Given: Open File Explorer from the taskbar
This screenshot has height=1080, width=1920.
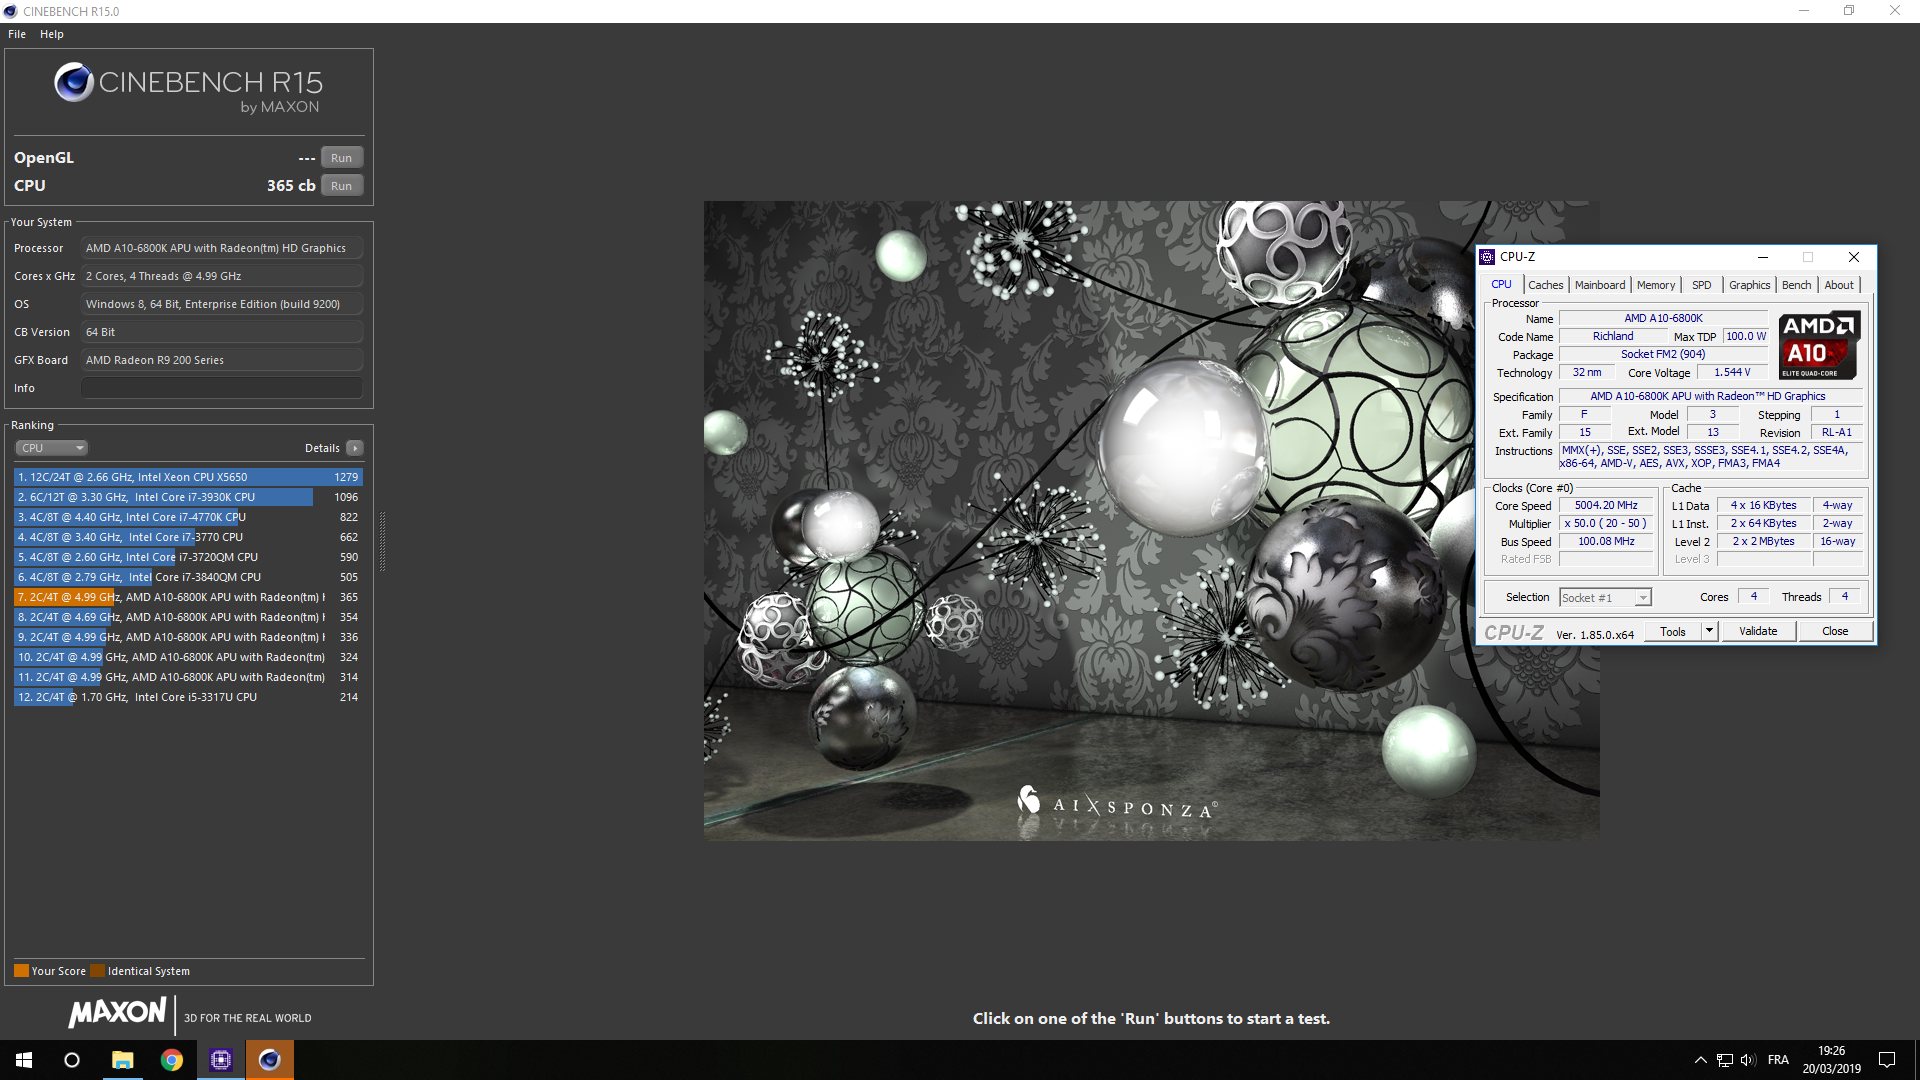Looking at the screenshot, I should coord(122,1060).
